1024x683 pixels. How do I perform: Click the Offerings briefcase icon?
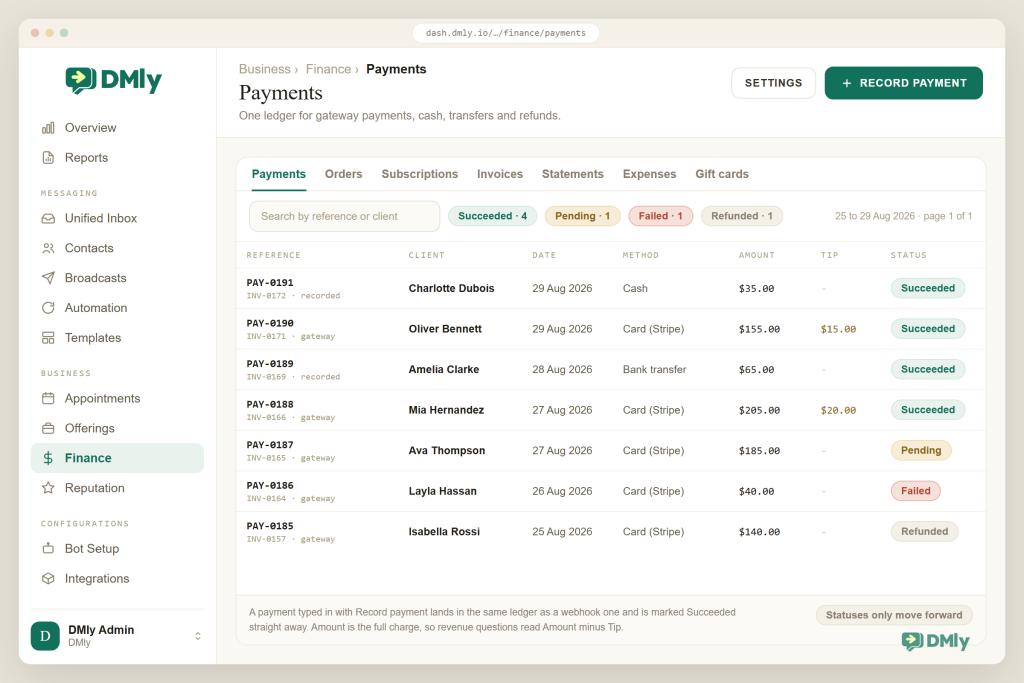[x=48, y=428]
